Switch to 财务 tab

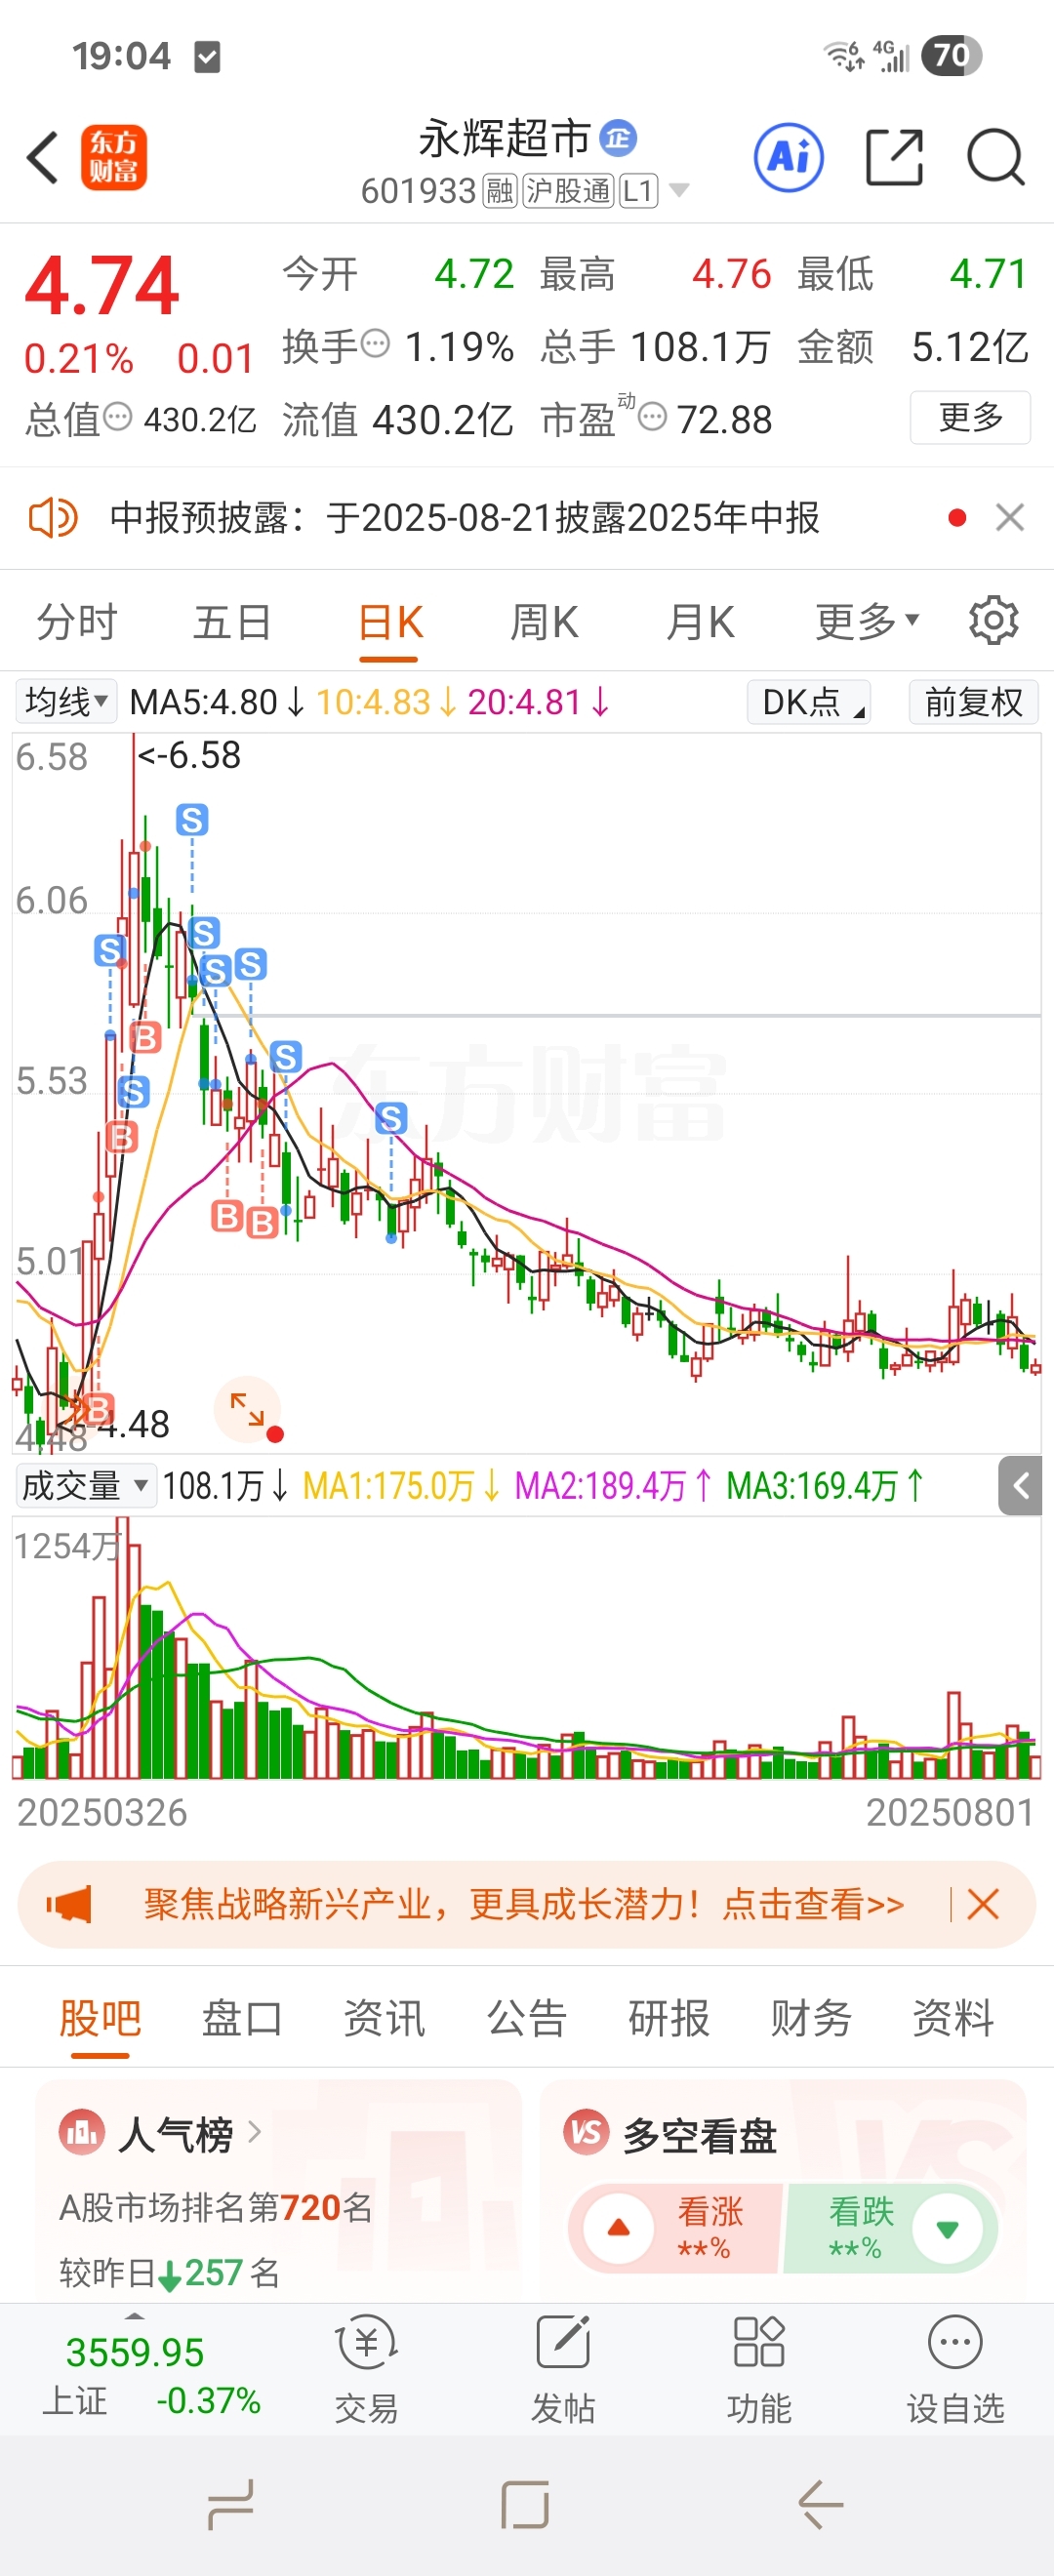[810, 2018]
